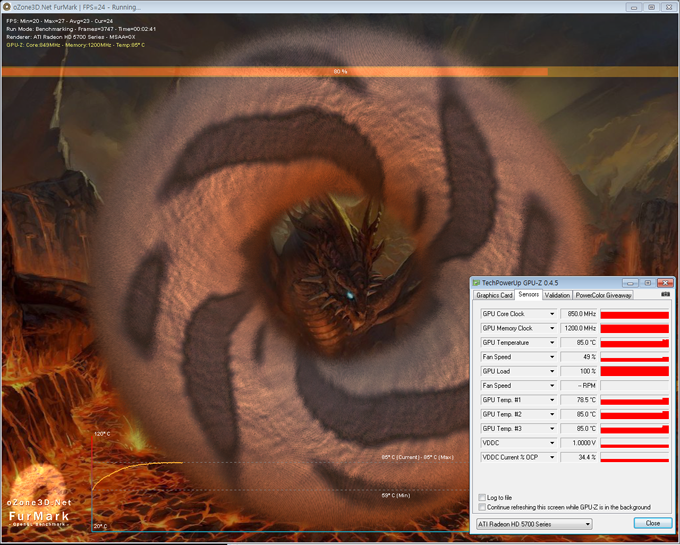Click the GPU Load red graph

tap(634, 371)
